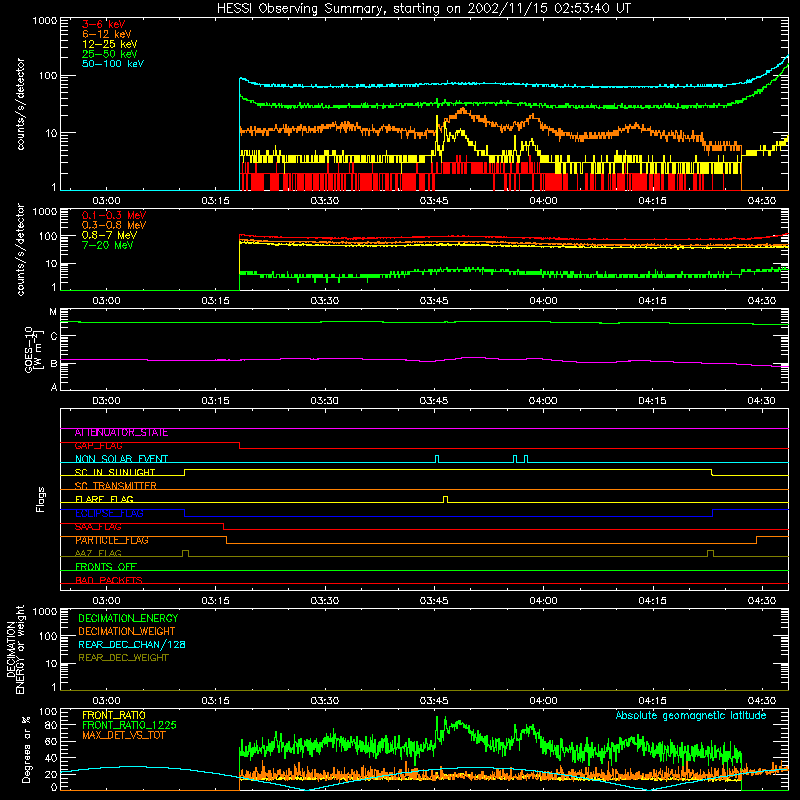The width and height of the screenshot is (800, 800).
Task: Click the C flare-class tick label
Action: 54,336
